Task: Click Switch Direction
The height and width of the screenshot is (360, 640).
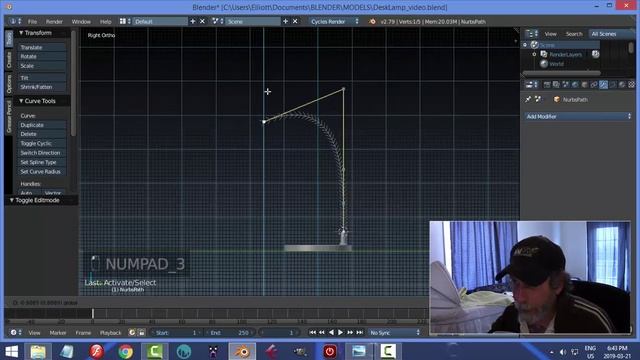Action: click(42, 153)
